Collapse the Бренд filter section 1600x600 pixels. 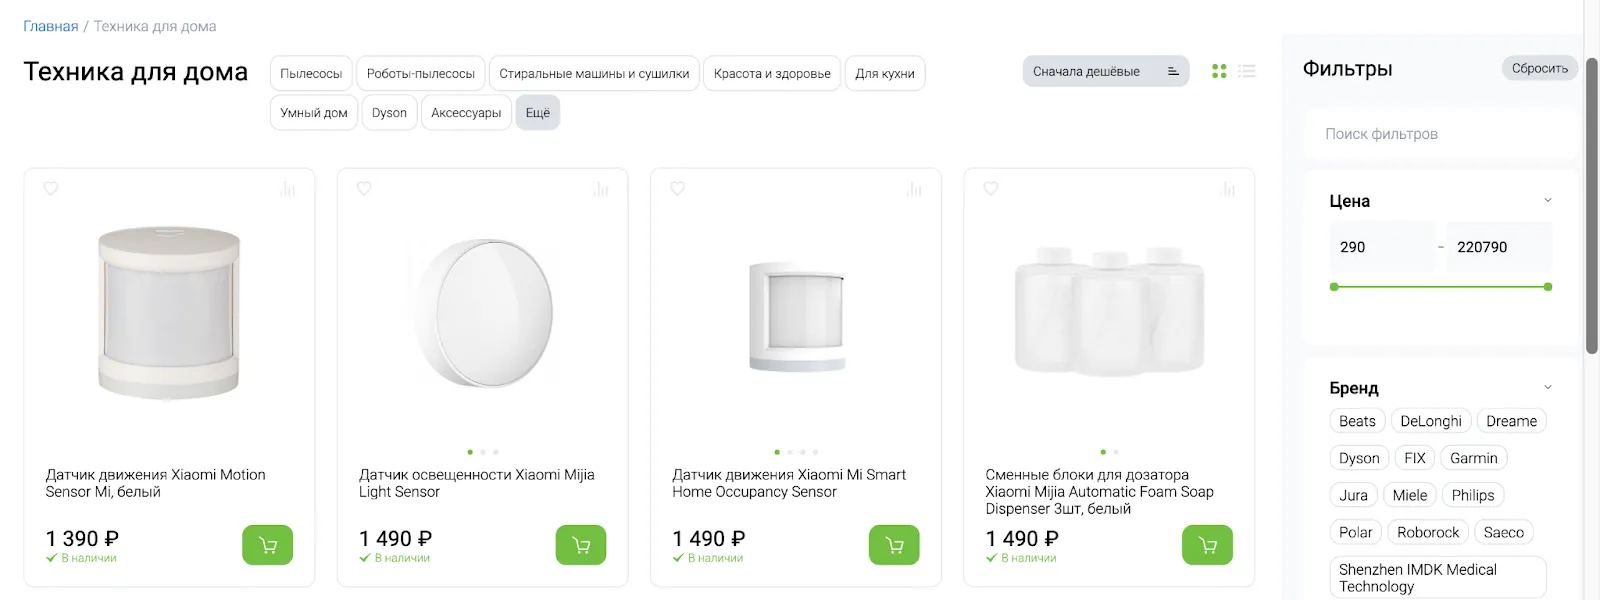click(1548, 387)
